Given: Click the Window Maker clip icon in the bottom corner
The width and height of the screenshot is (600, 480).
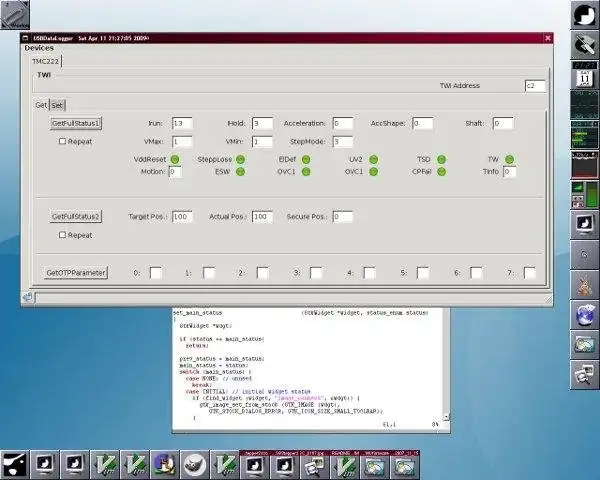Looking at the screenshot, I should [15, 464].
